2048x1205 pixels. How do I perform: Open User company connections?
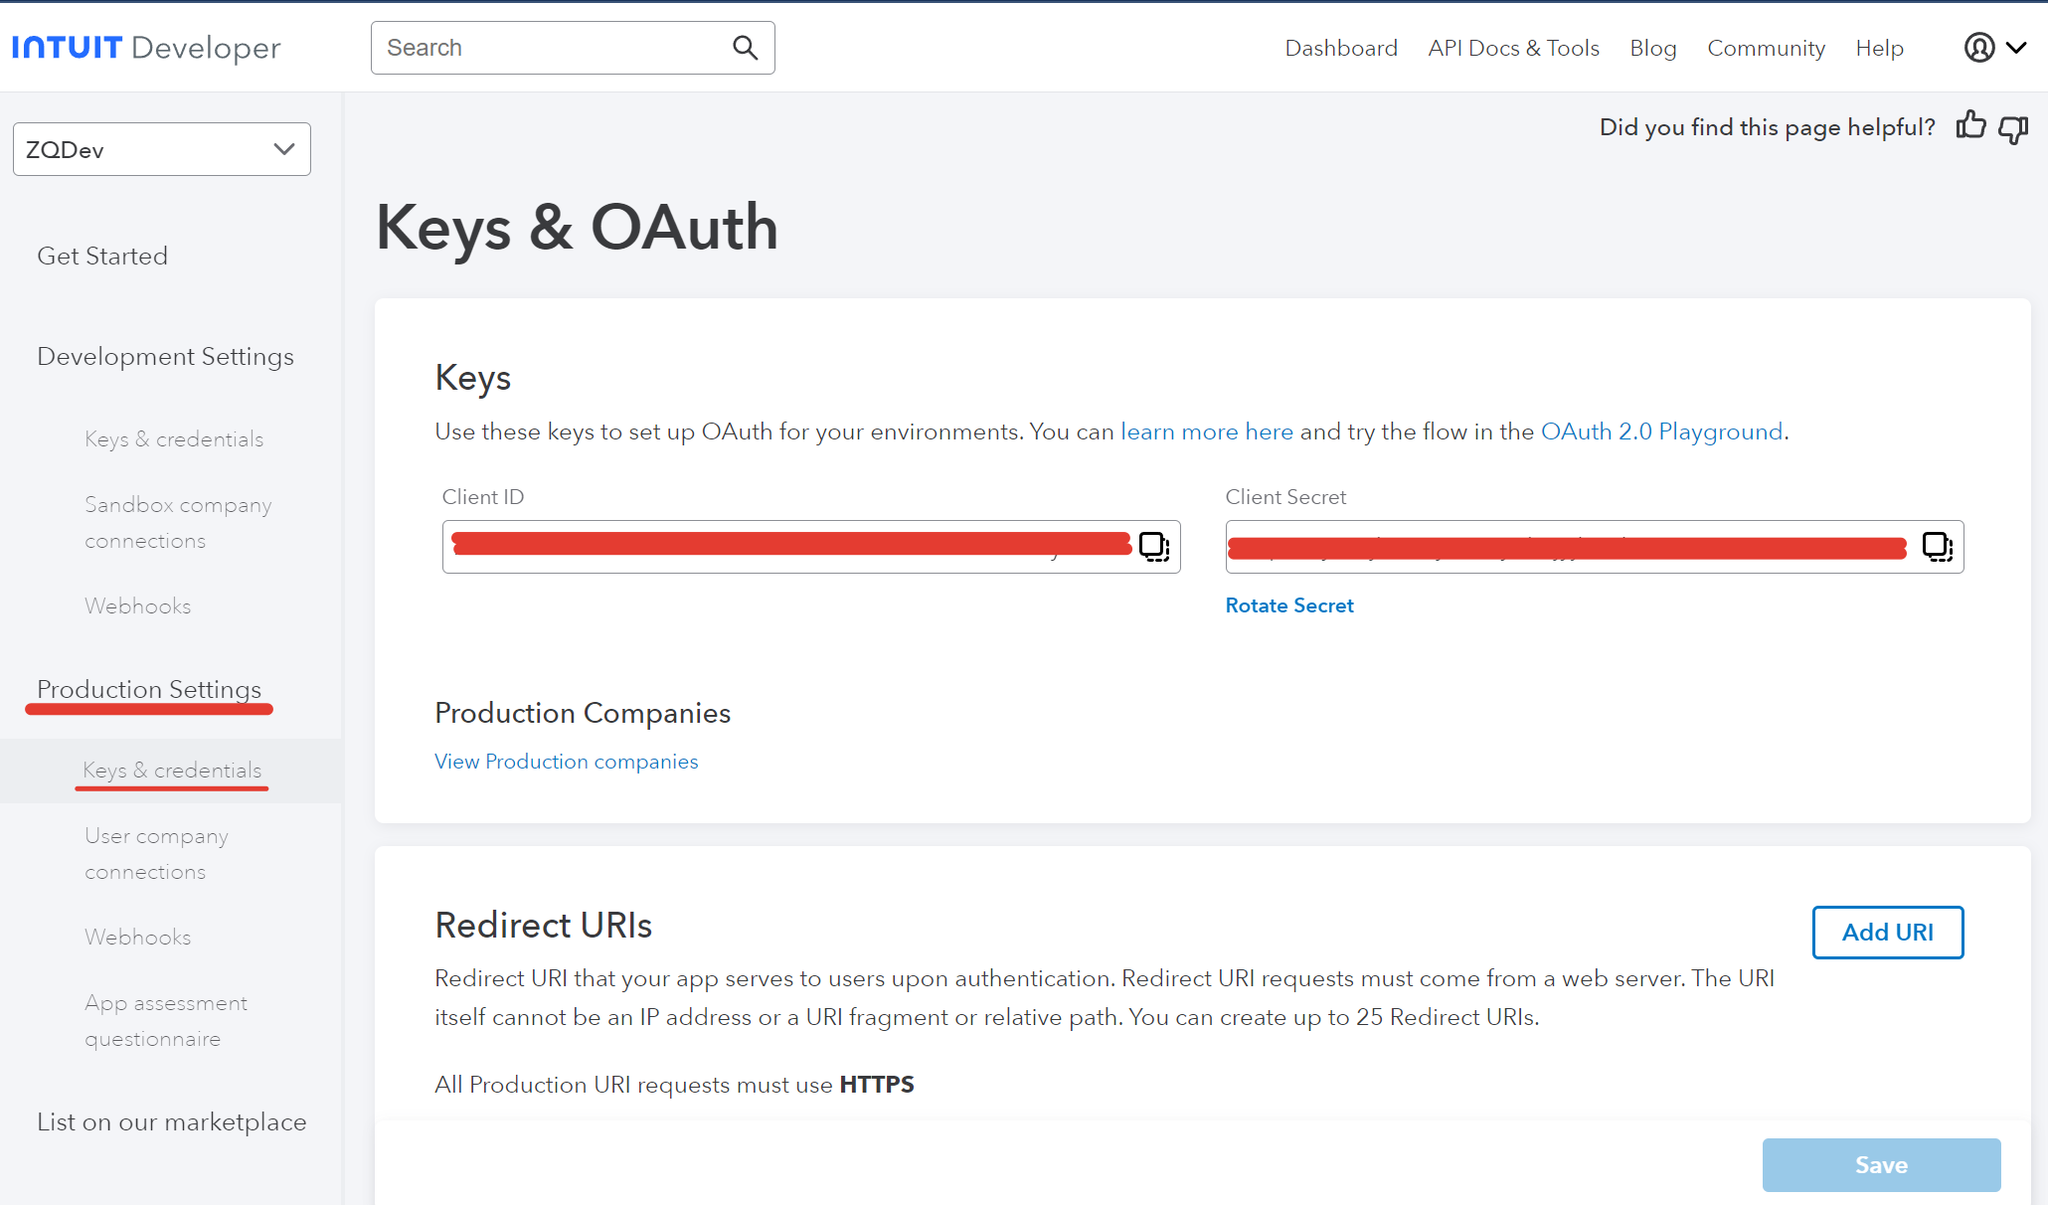click(156, 853)
